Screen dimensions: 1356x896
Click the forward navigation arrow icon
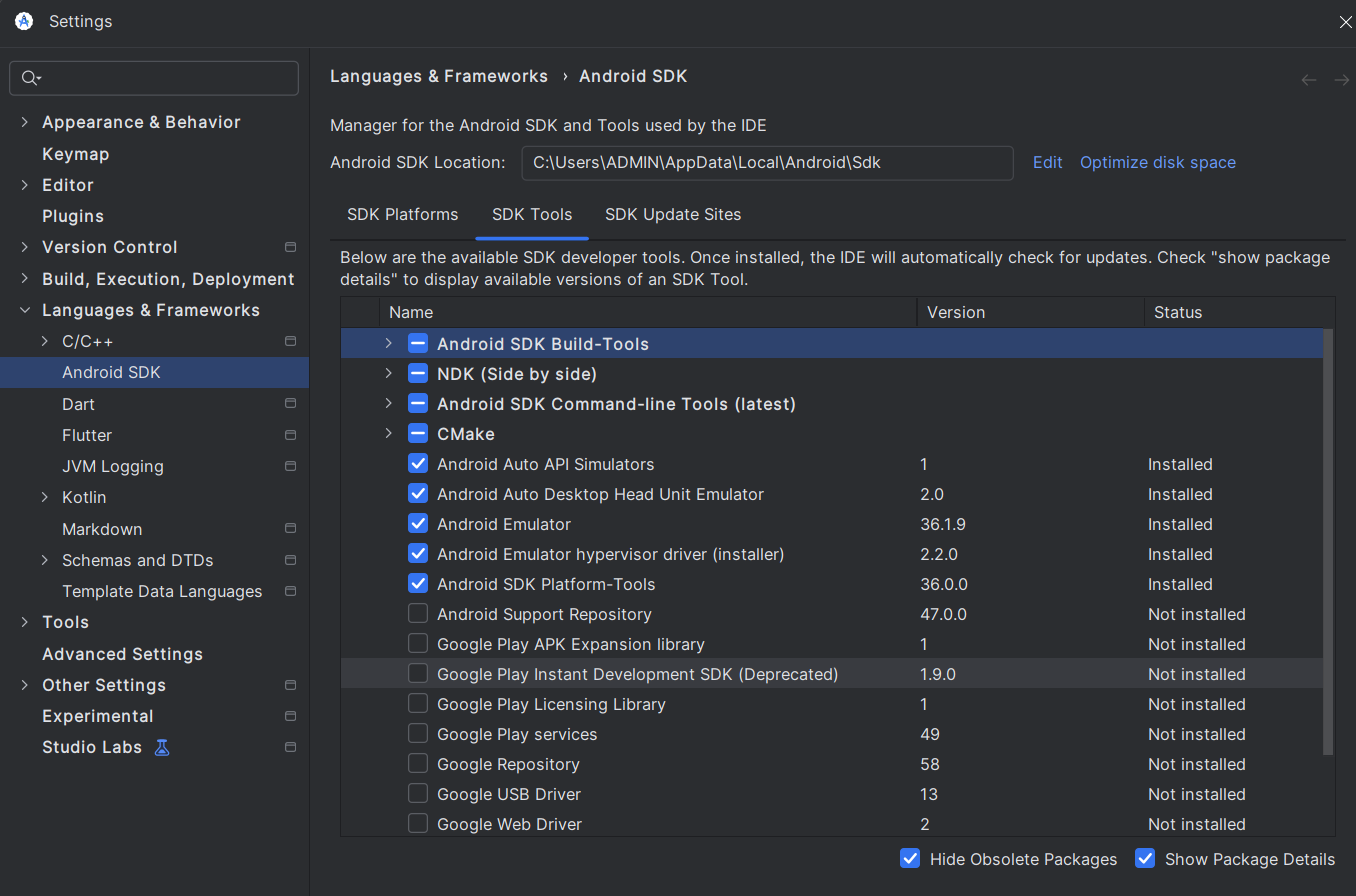(x=1341, y=80)
